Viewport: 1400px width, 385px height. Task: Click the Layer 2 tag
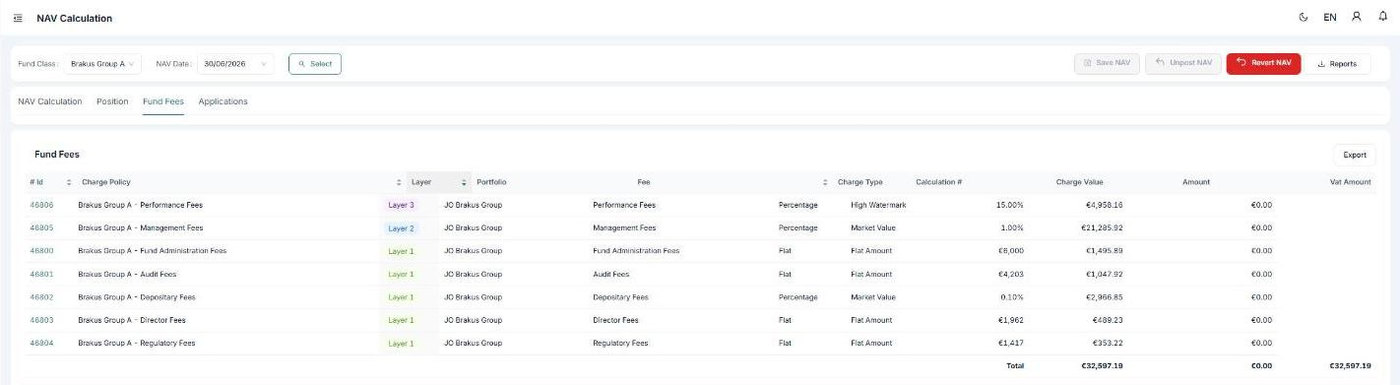[x=401, y=228]
